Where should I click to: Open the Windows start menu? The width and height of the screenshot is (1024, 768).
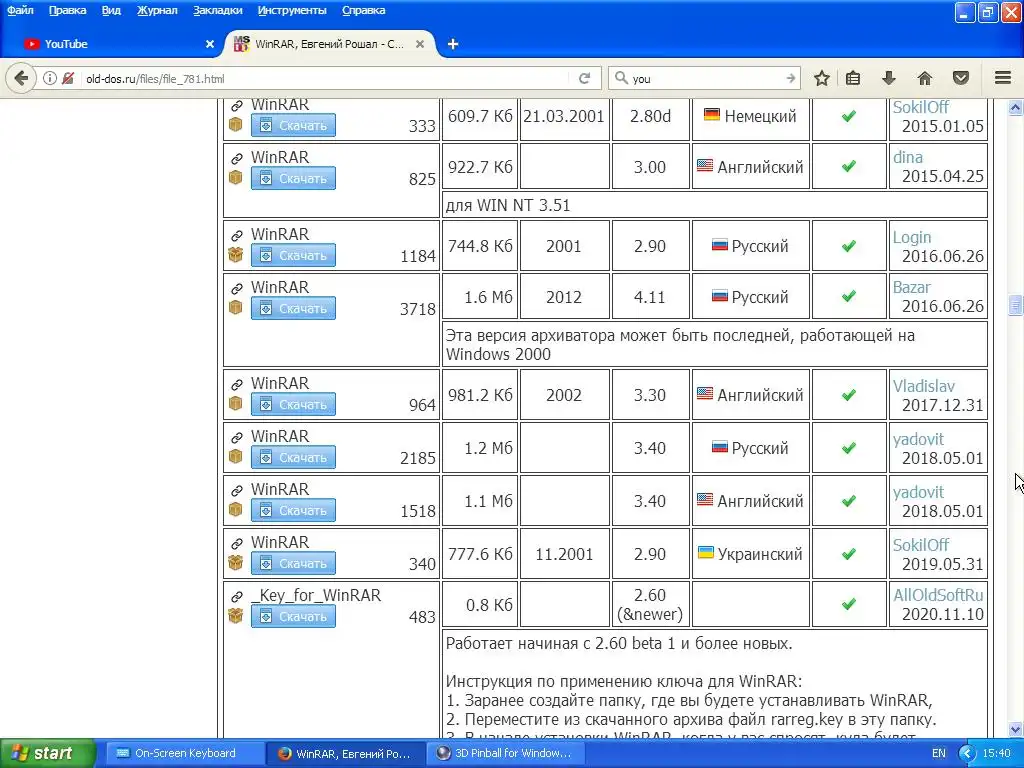click(47, 754)
